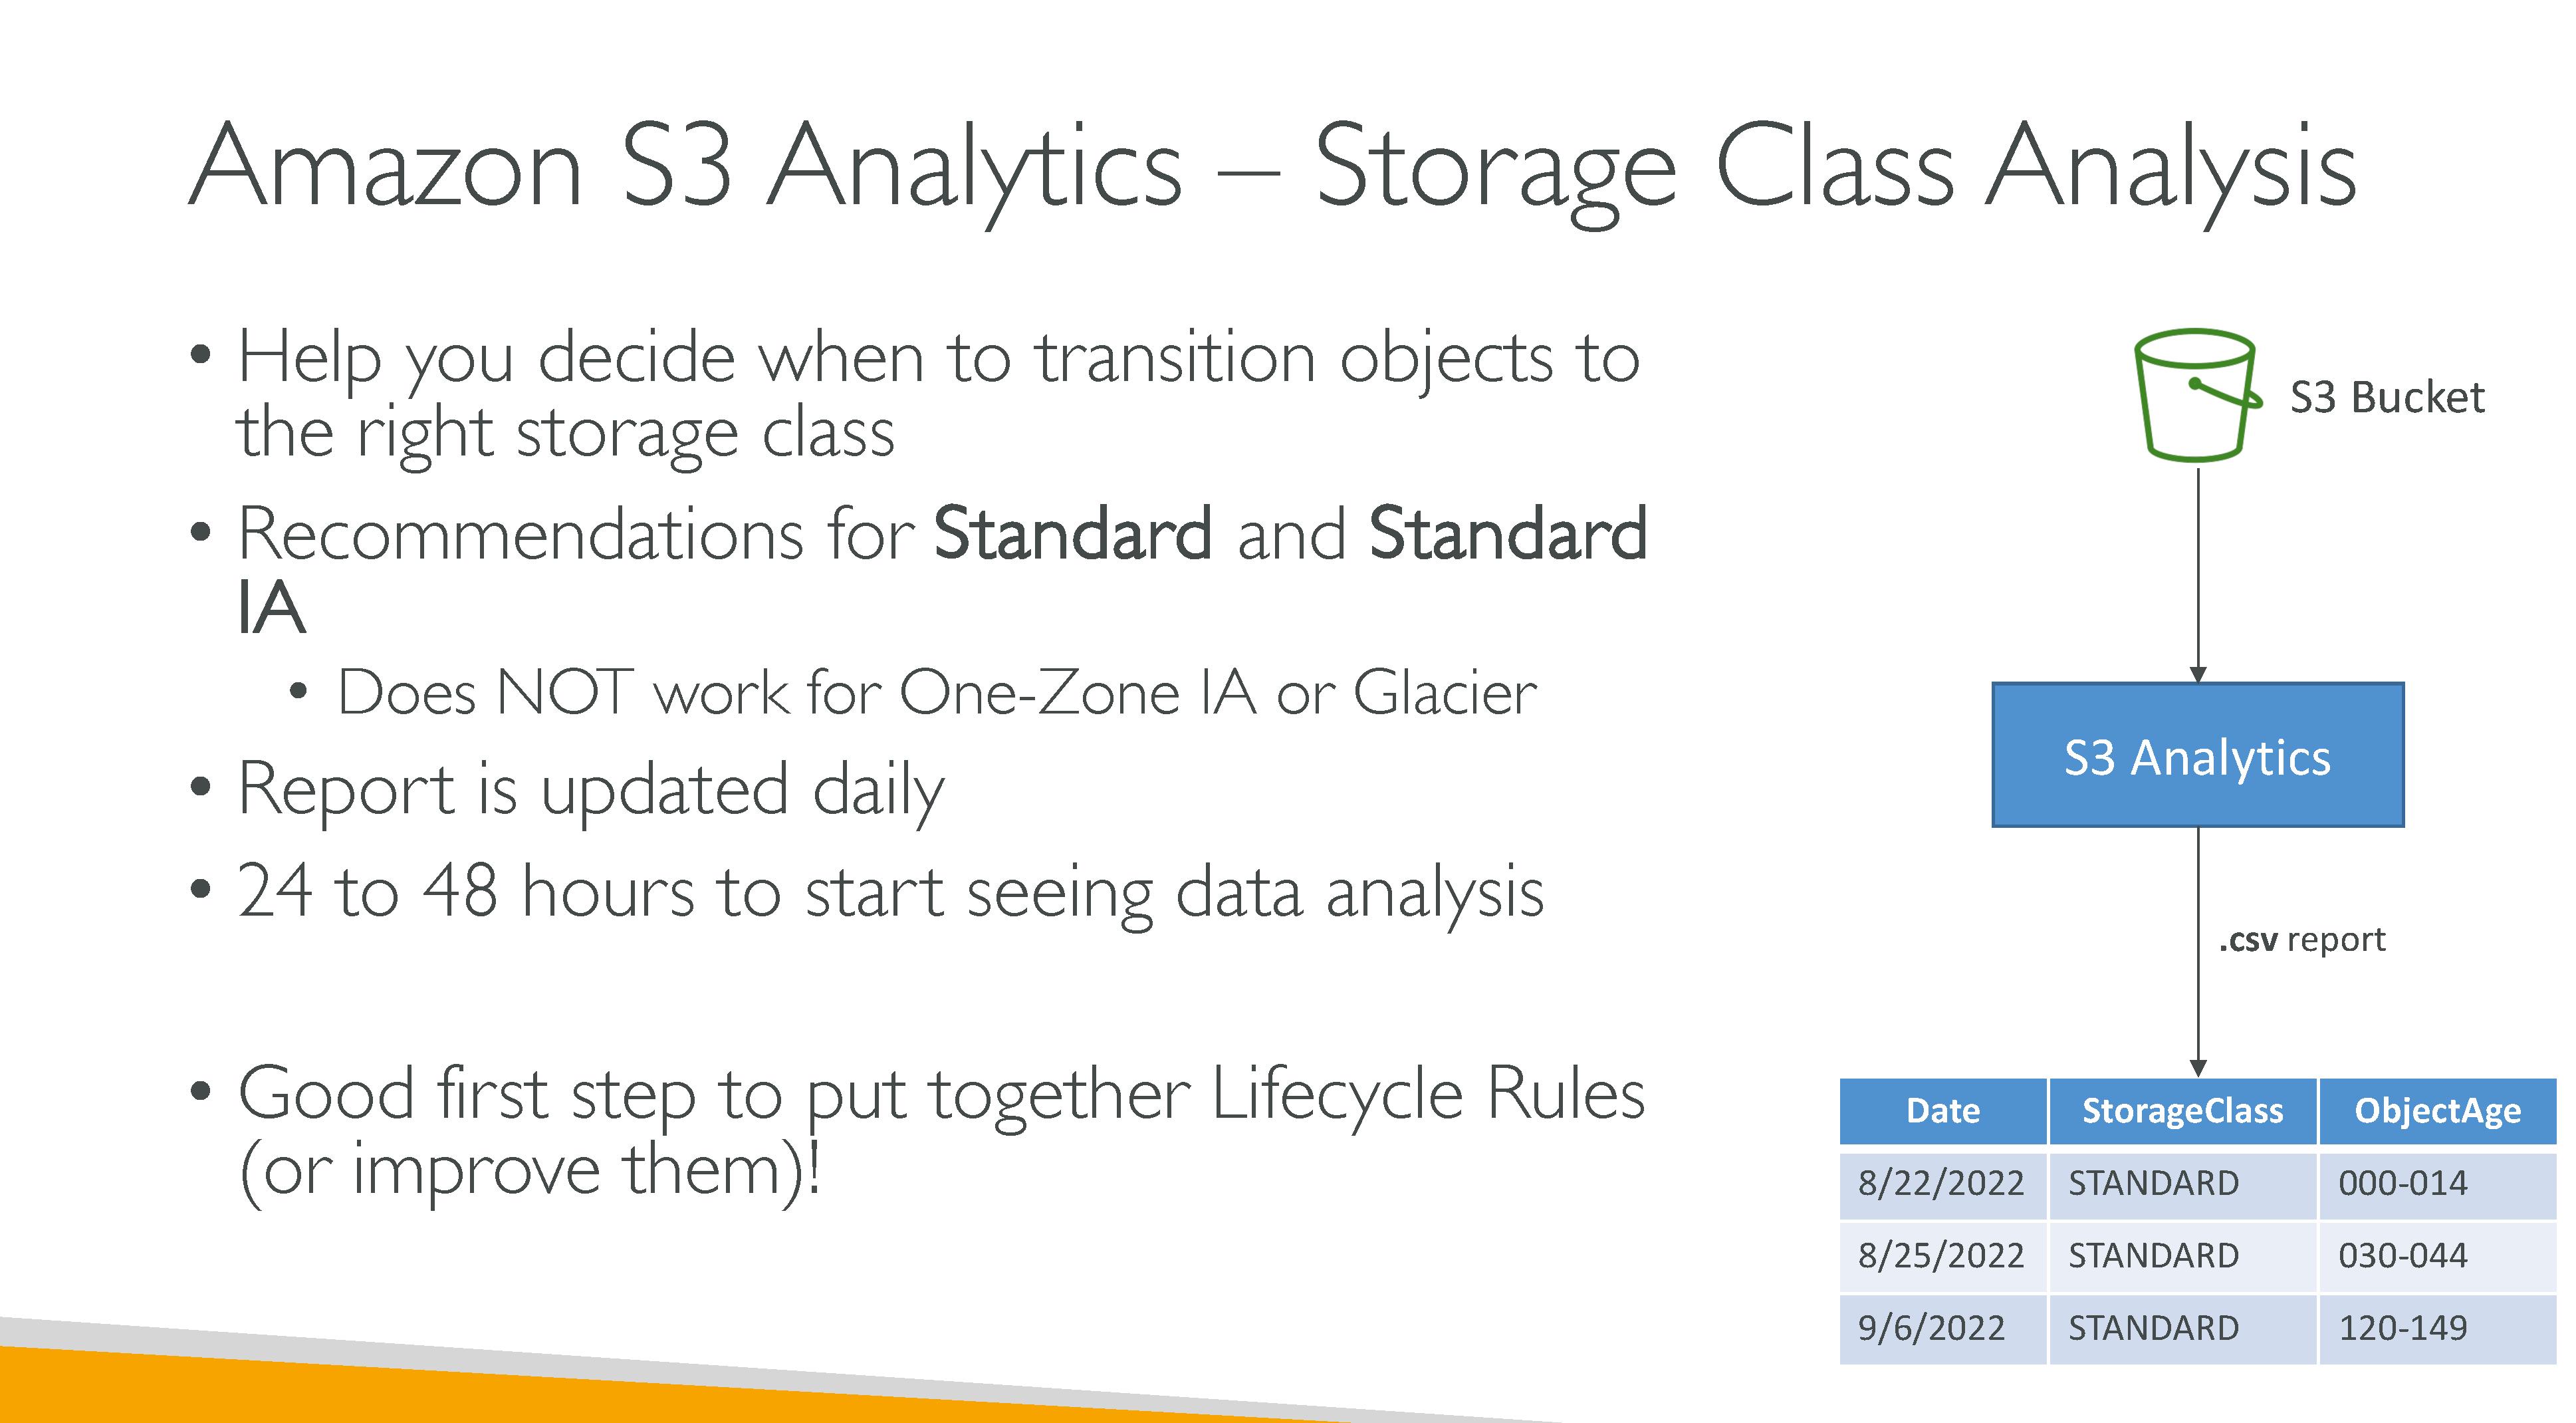
Task: Click the 030-044 object age cell
Action: [2402, 1256]
